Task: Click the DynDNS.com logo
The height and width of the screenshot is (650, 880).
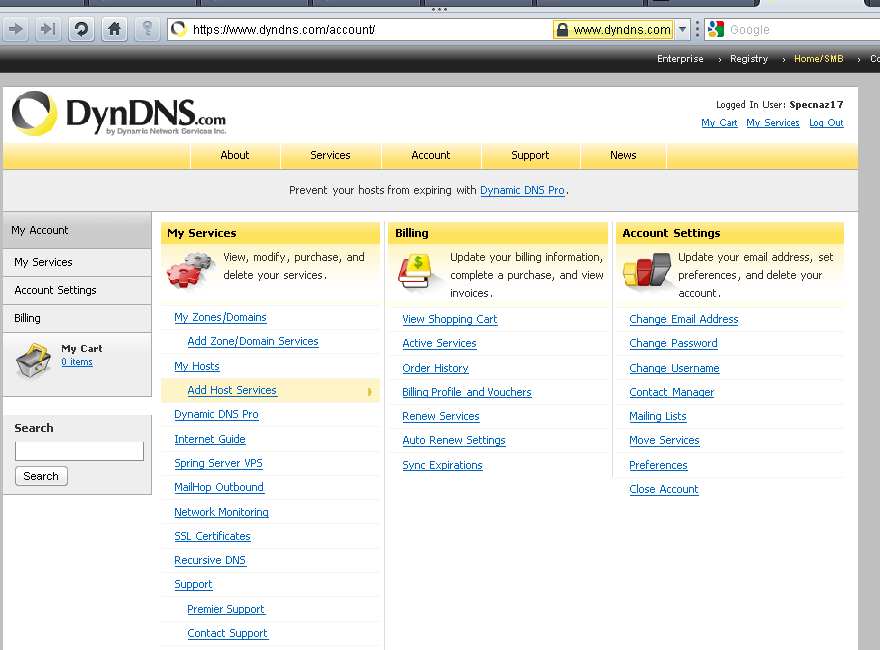Action: point(119,114)
